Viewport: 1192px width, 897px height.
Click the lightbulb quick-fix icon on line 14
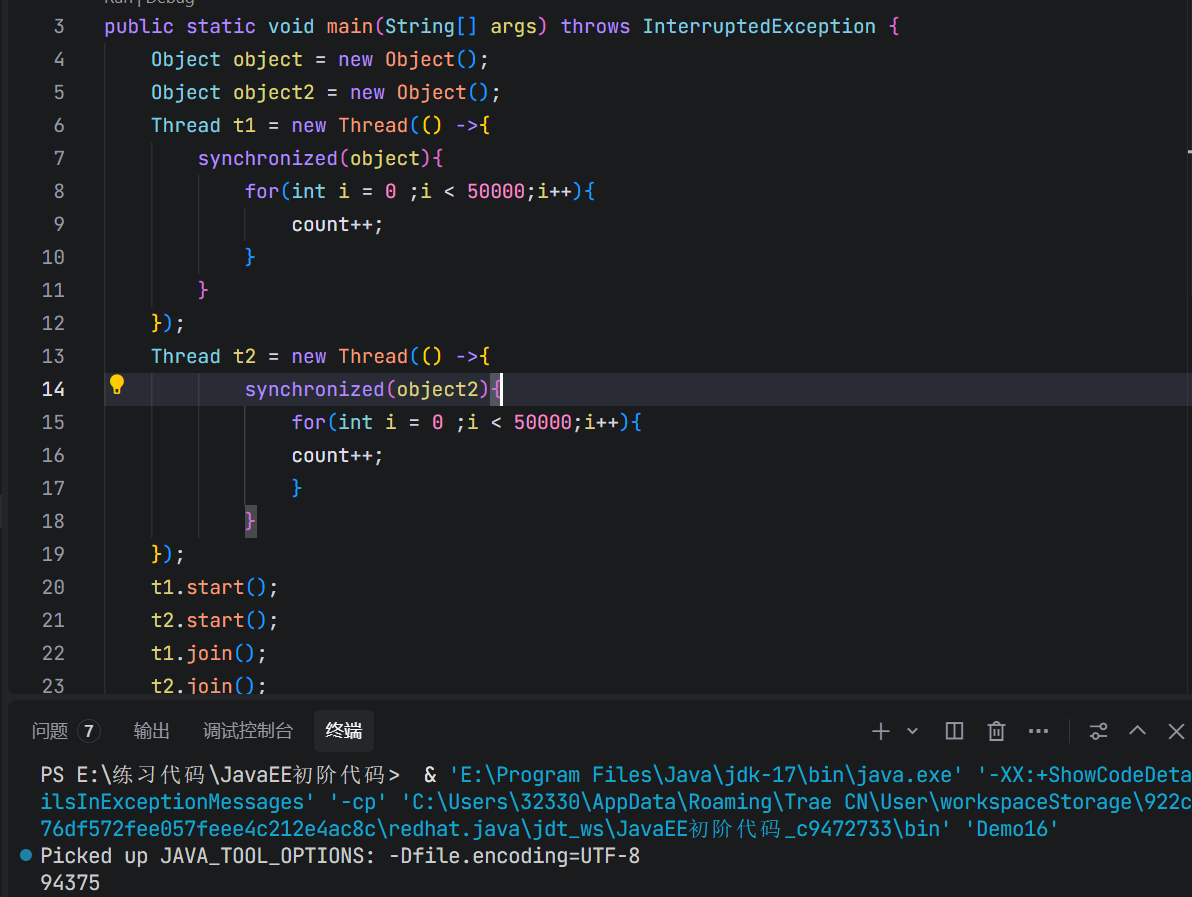pyautogui.click(x=116, y=385)
